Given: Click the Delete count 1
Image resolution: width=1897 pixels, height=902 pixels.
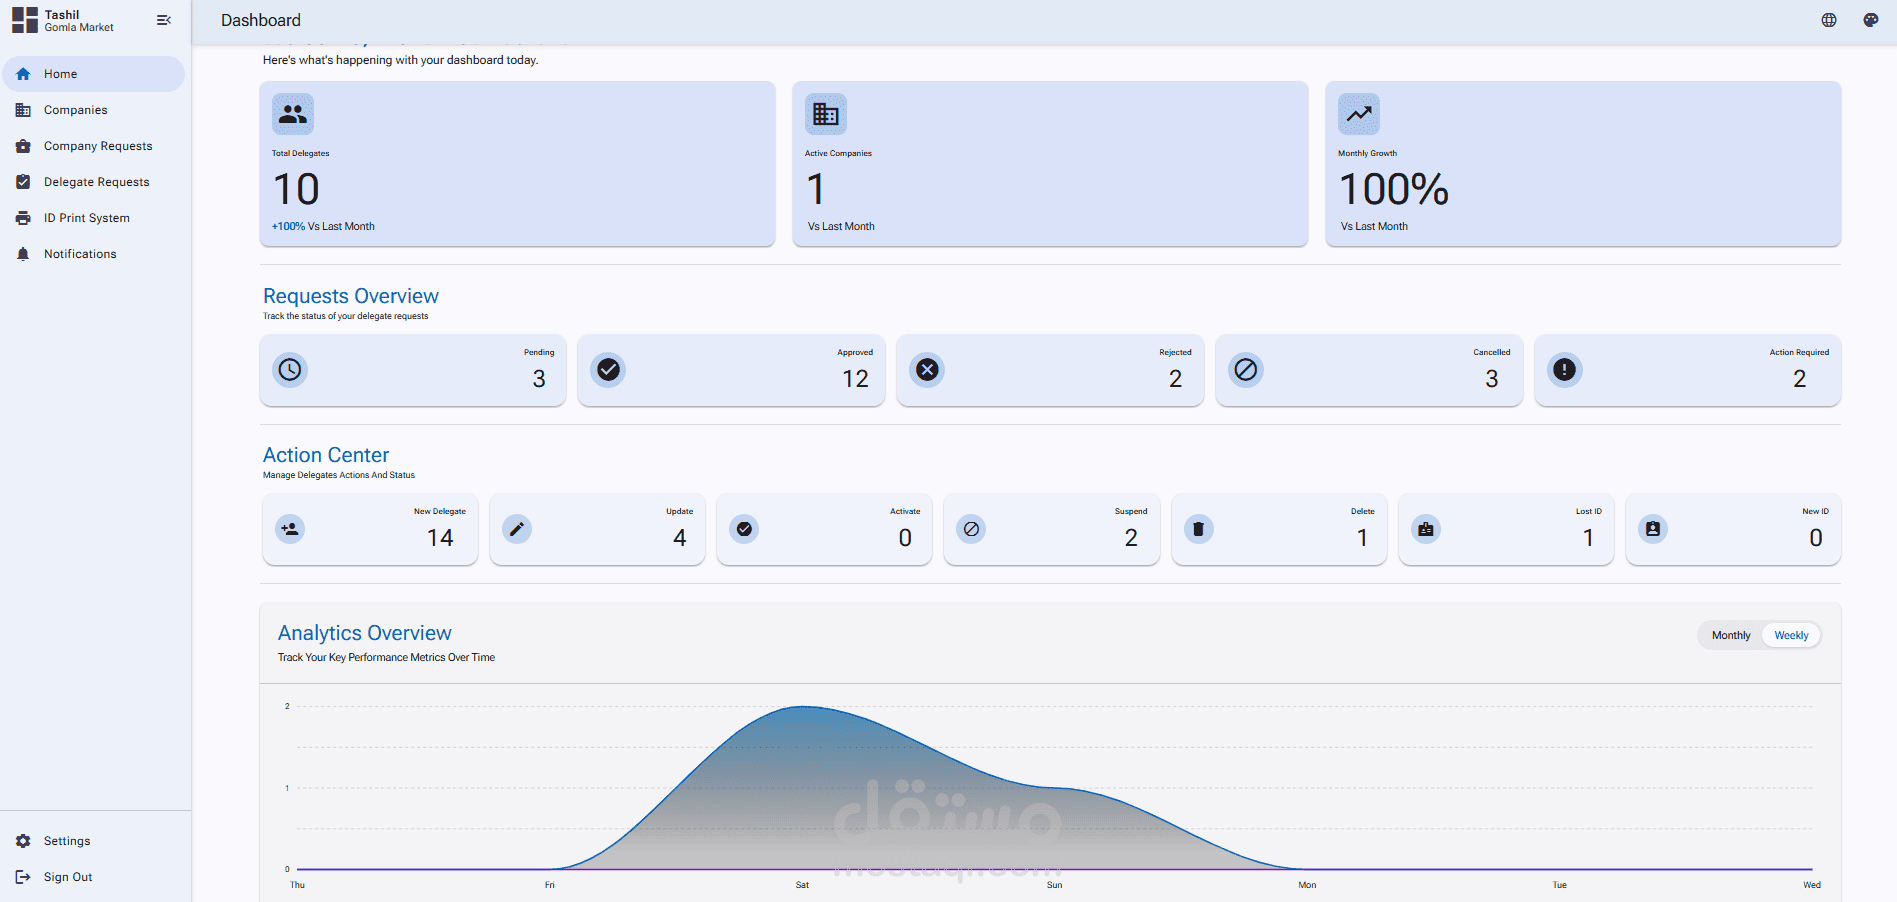Looking at the screenshot, I should (x=1362, y=538).
